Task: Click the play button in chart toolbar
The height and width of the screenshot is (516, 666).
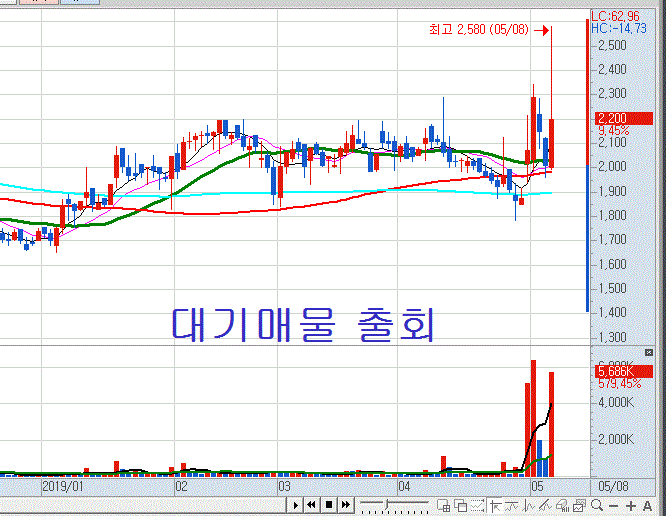Action: point(296,505)
